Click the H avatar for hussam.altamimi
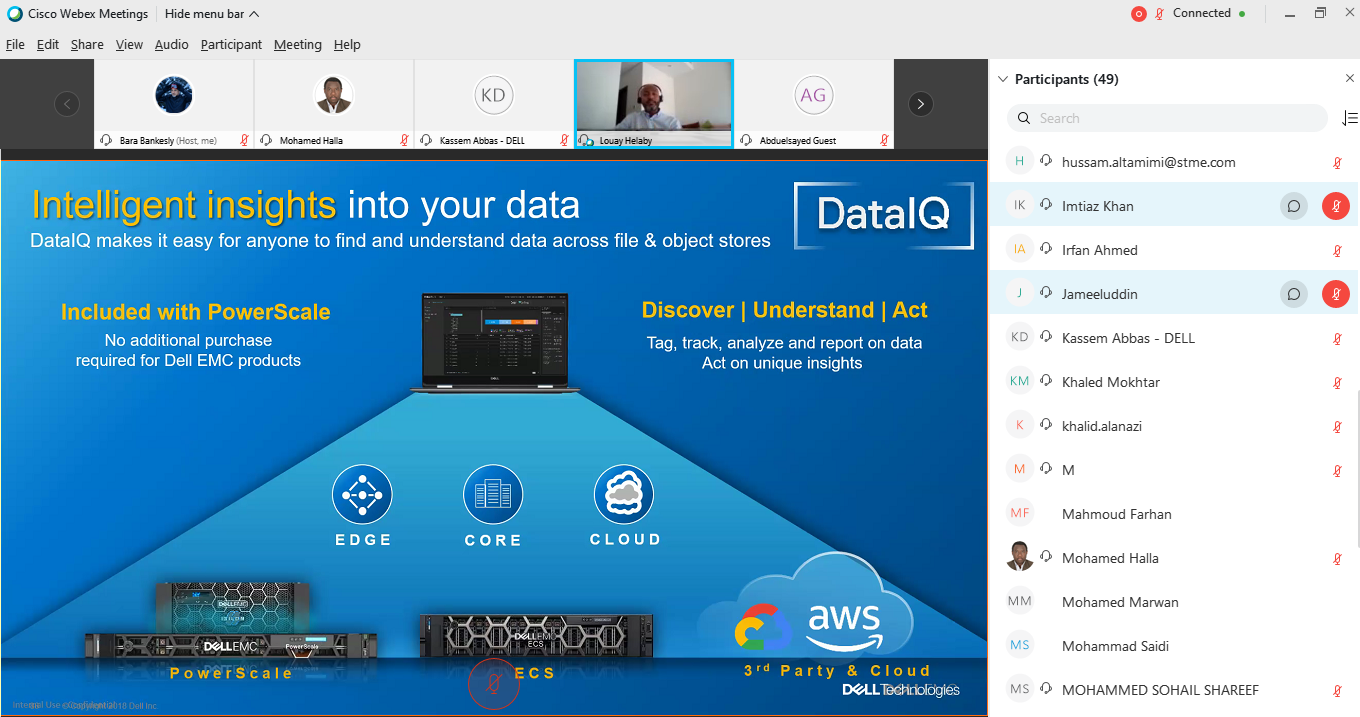Screen dimensions: 1360x717 click(x=1019, y=162)
